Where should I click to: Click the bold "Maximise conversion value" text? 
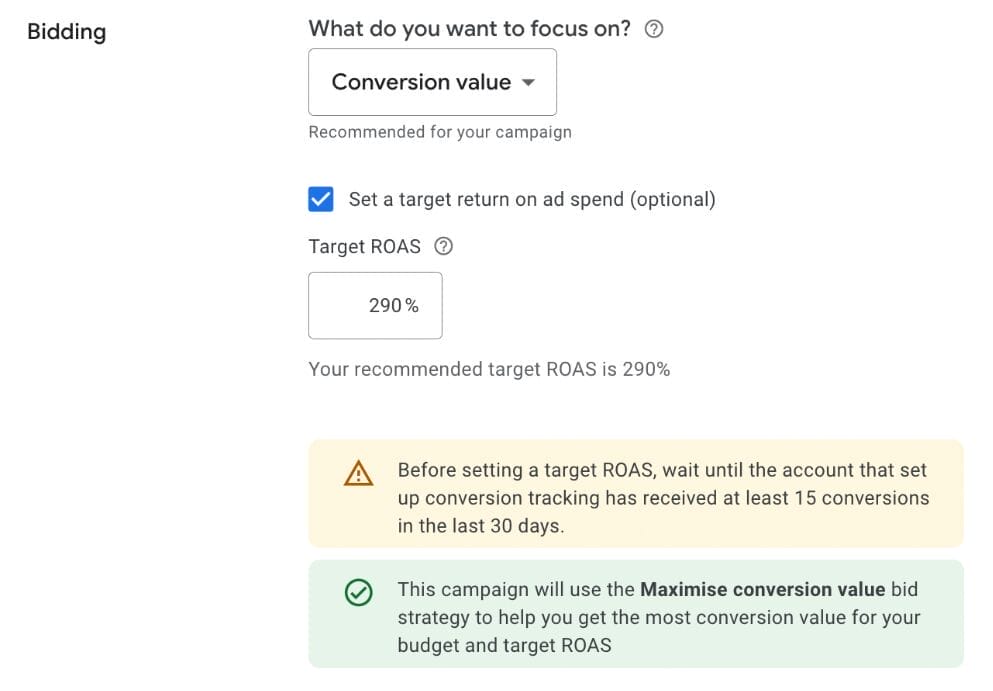760,590
